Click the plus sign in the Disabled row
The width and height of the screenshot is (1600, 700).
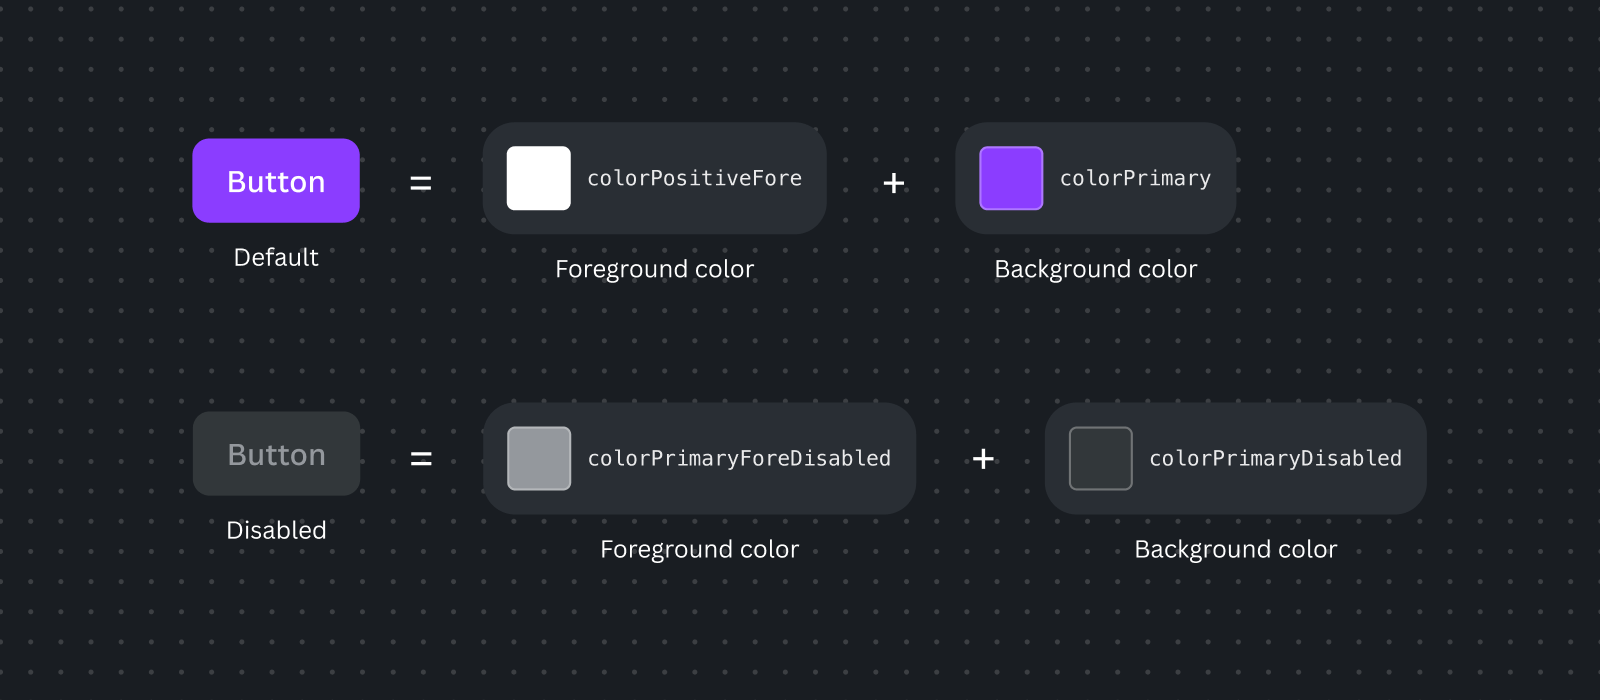pyautogui.click(x=983, y=458)
